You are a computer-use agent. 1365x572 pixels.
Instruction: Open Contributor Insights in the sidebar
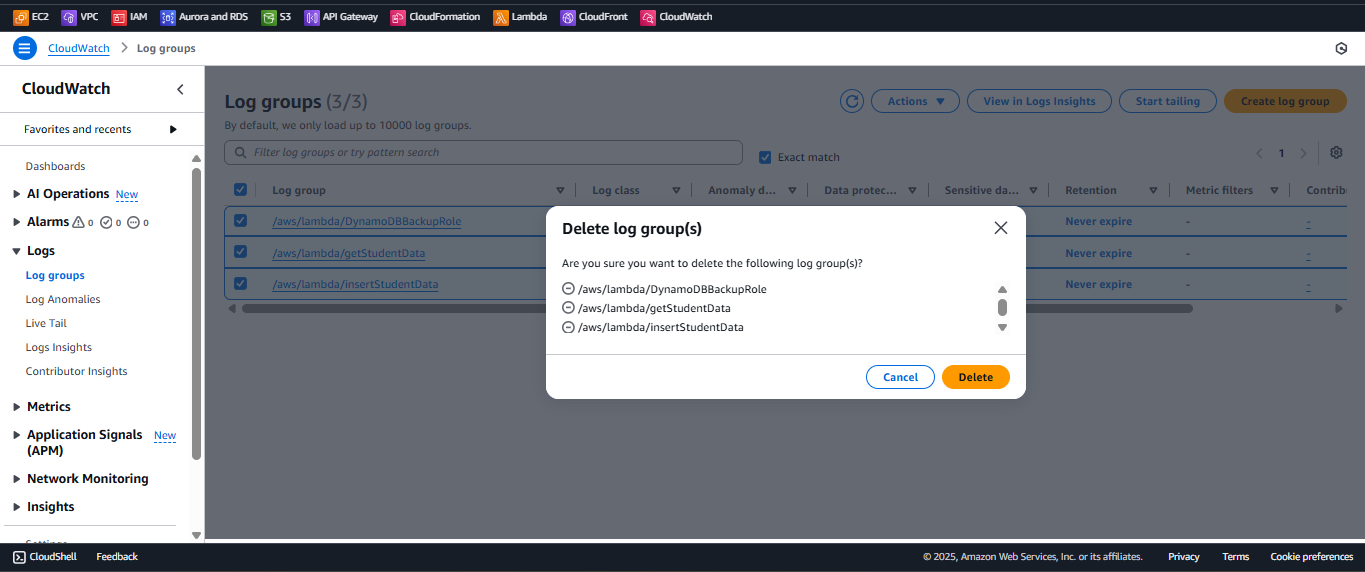click(76, 371)
